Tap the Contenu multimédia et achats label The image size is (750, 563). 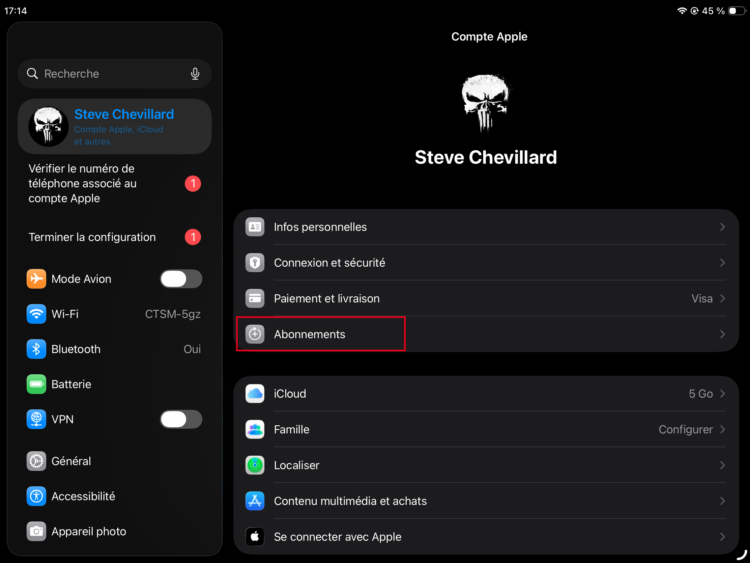coord(350,501)
